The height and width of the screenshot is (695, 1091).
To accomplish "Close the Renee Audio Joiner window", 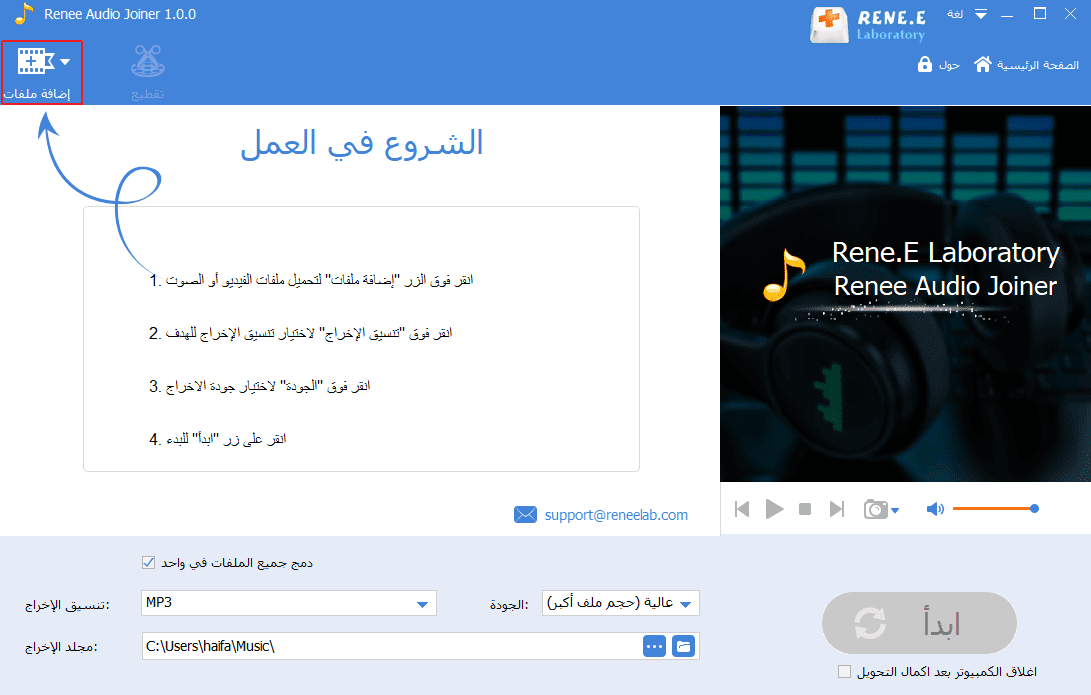I will pos(1071,13).
